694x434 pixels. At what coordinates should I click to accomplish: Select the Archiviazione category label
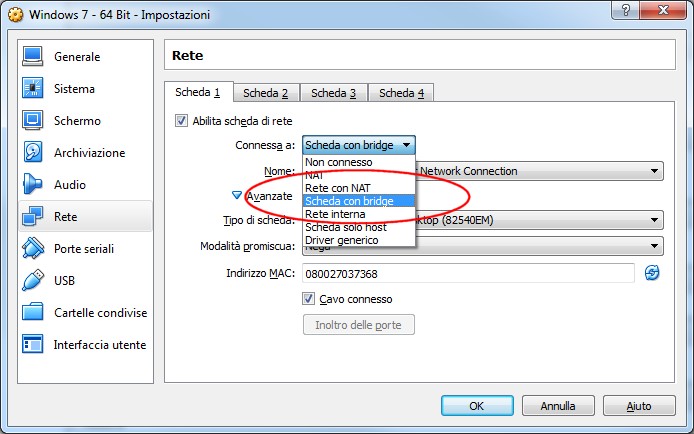[x=90, y=153]
